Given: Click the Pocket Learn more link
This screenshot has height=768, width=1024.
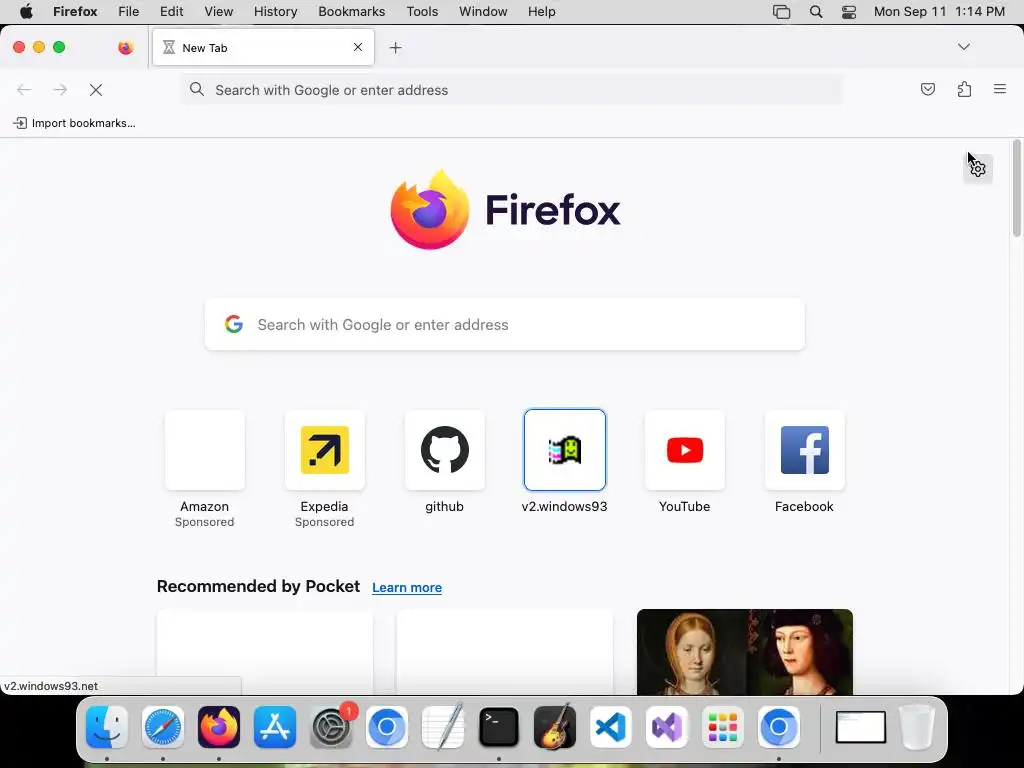Looking at the screenshot, I should [407, 588].
